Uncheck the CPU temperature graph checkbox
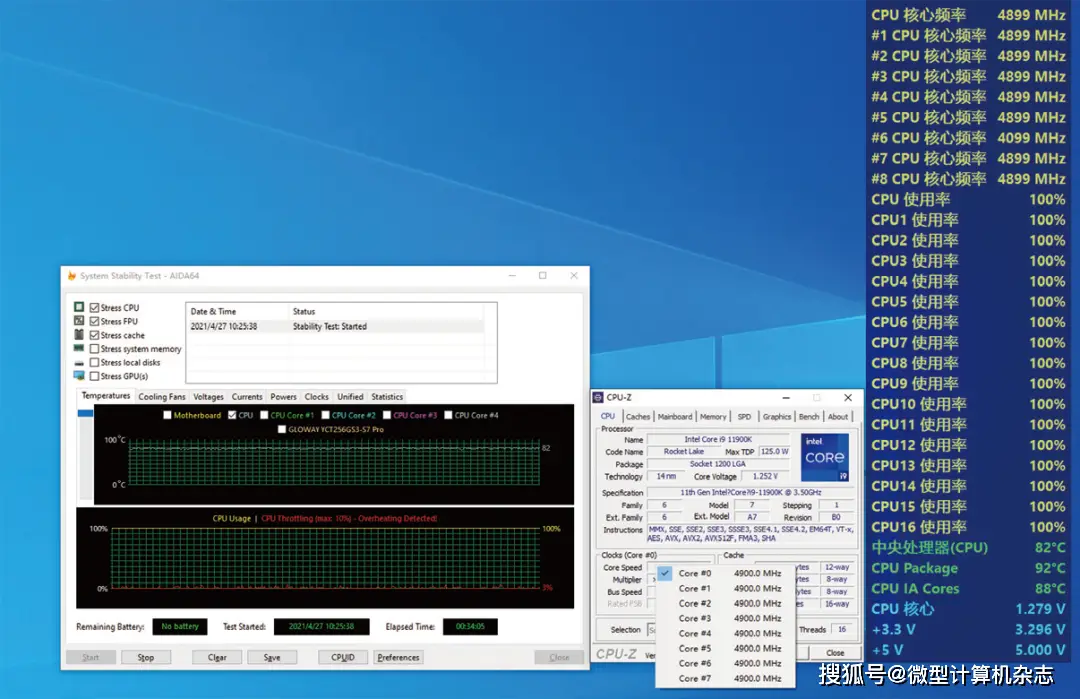Viewport: 1080px width, 699px height. coord(232,415)
